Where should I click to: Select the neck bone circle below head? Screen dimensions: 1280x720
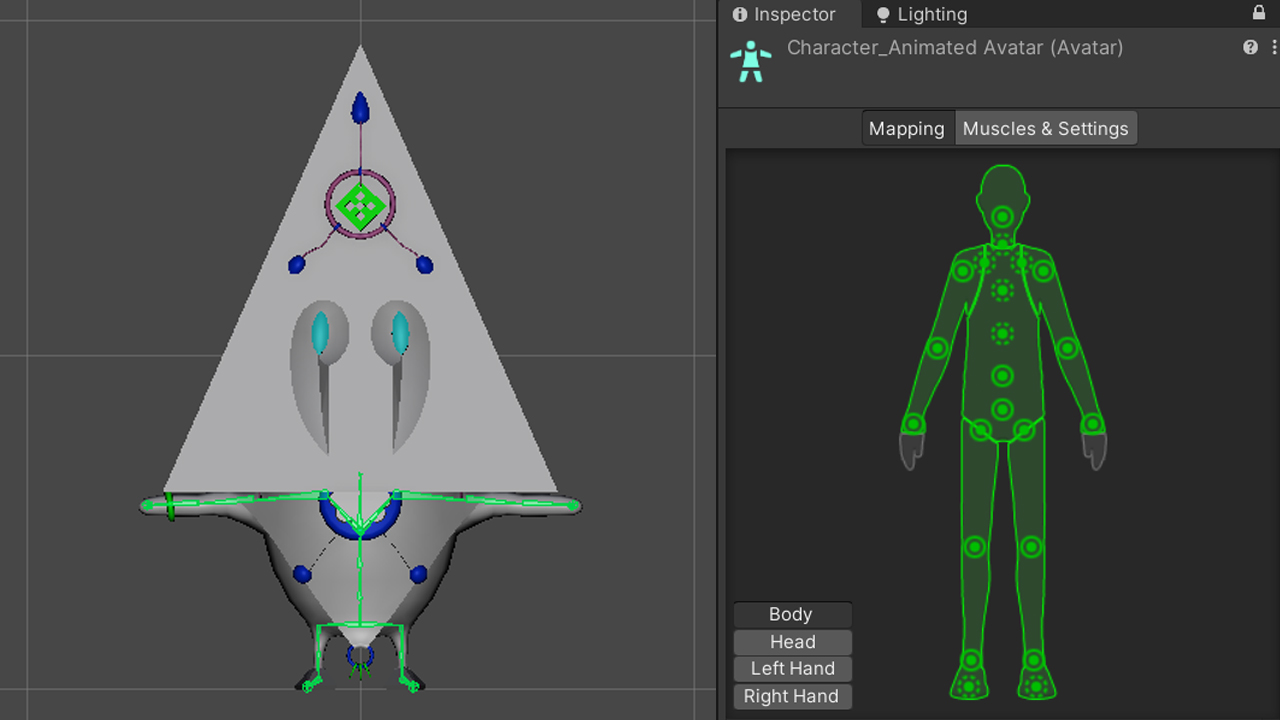tap(1002, 241)
